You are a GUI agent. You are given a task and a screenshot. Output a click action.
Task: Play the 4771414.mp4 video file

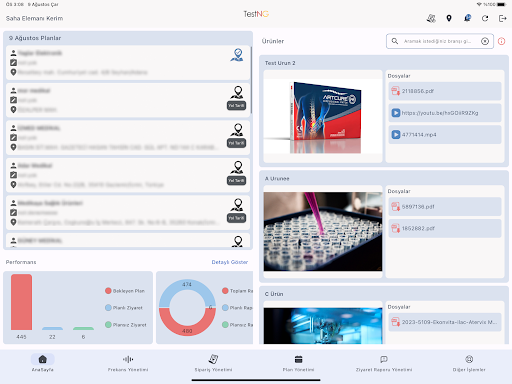(445, 135)
